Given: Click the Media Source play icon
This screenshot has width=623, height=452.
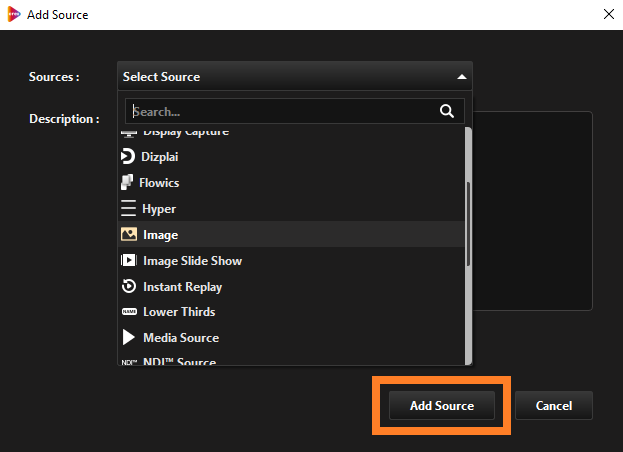Looking at the screenshot, I should pos(129,338).
